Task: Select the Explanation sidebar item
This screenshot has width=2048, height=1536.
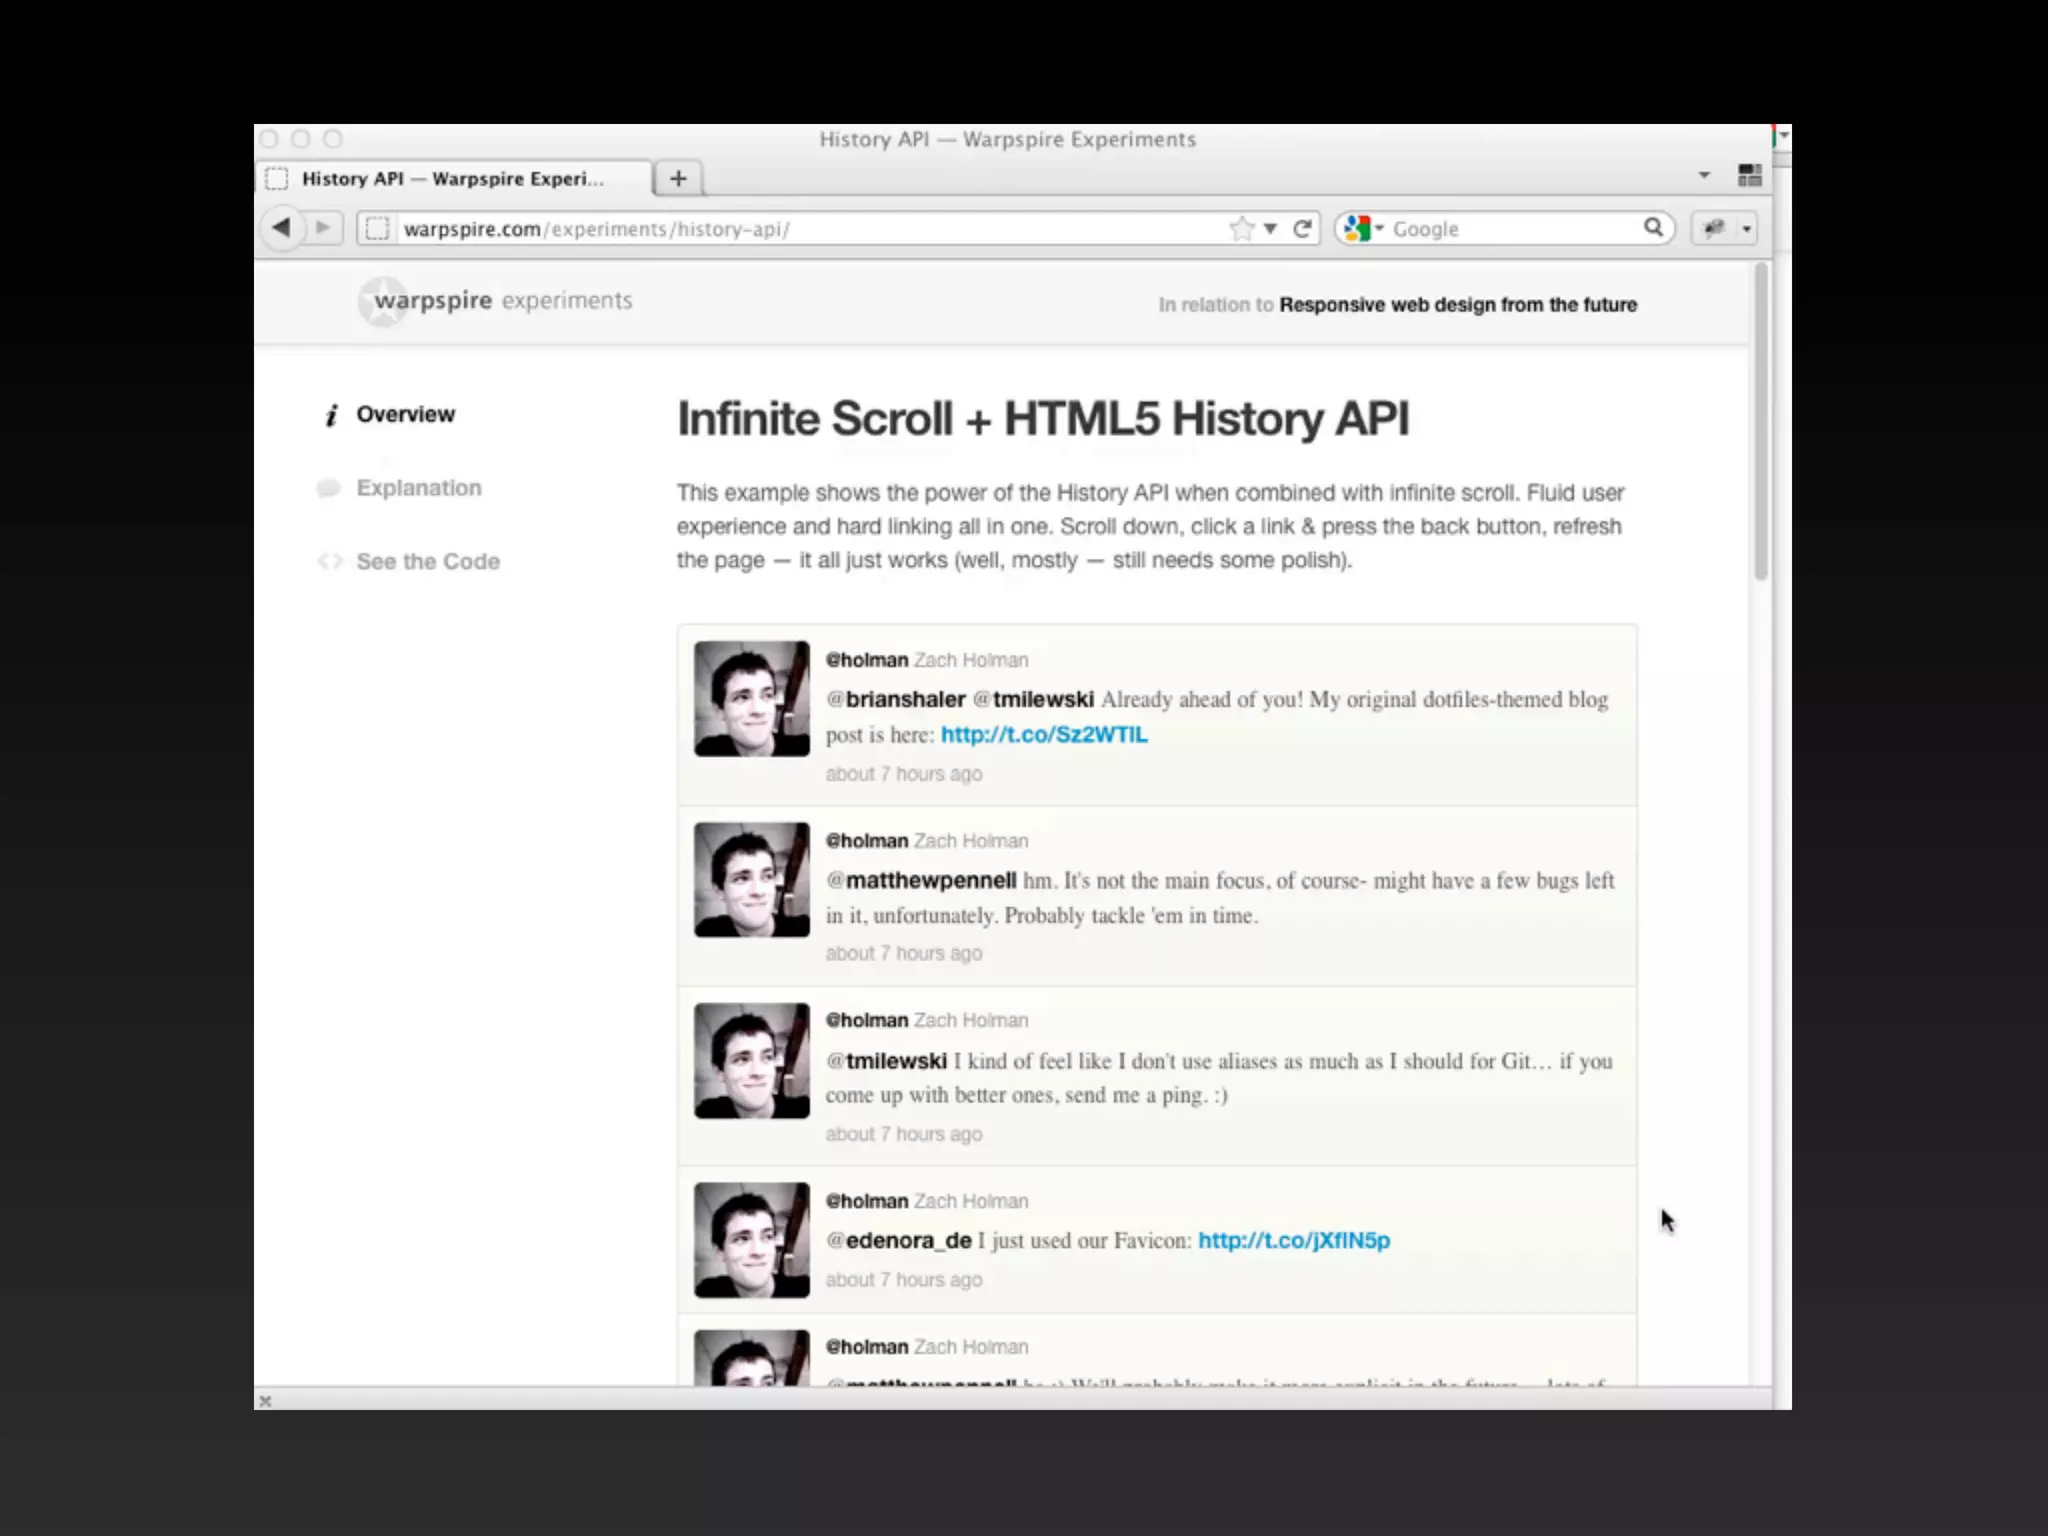Action: point(418,488)
